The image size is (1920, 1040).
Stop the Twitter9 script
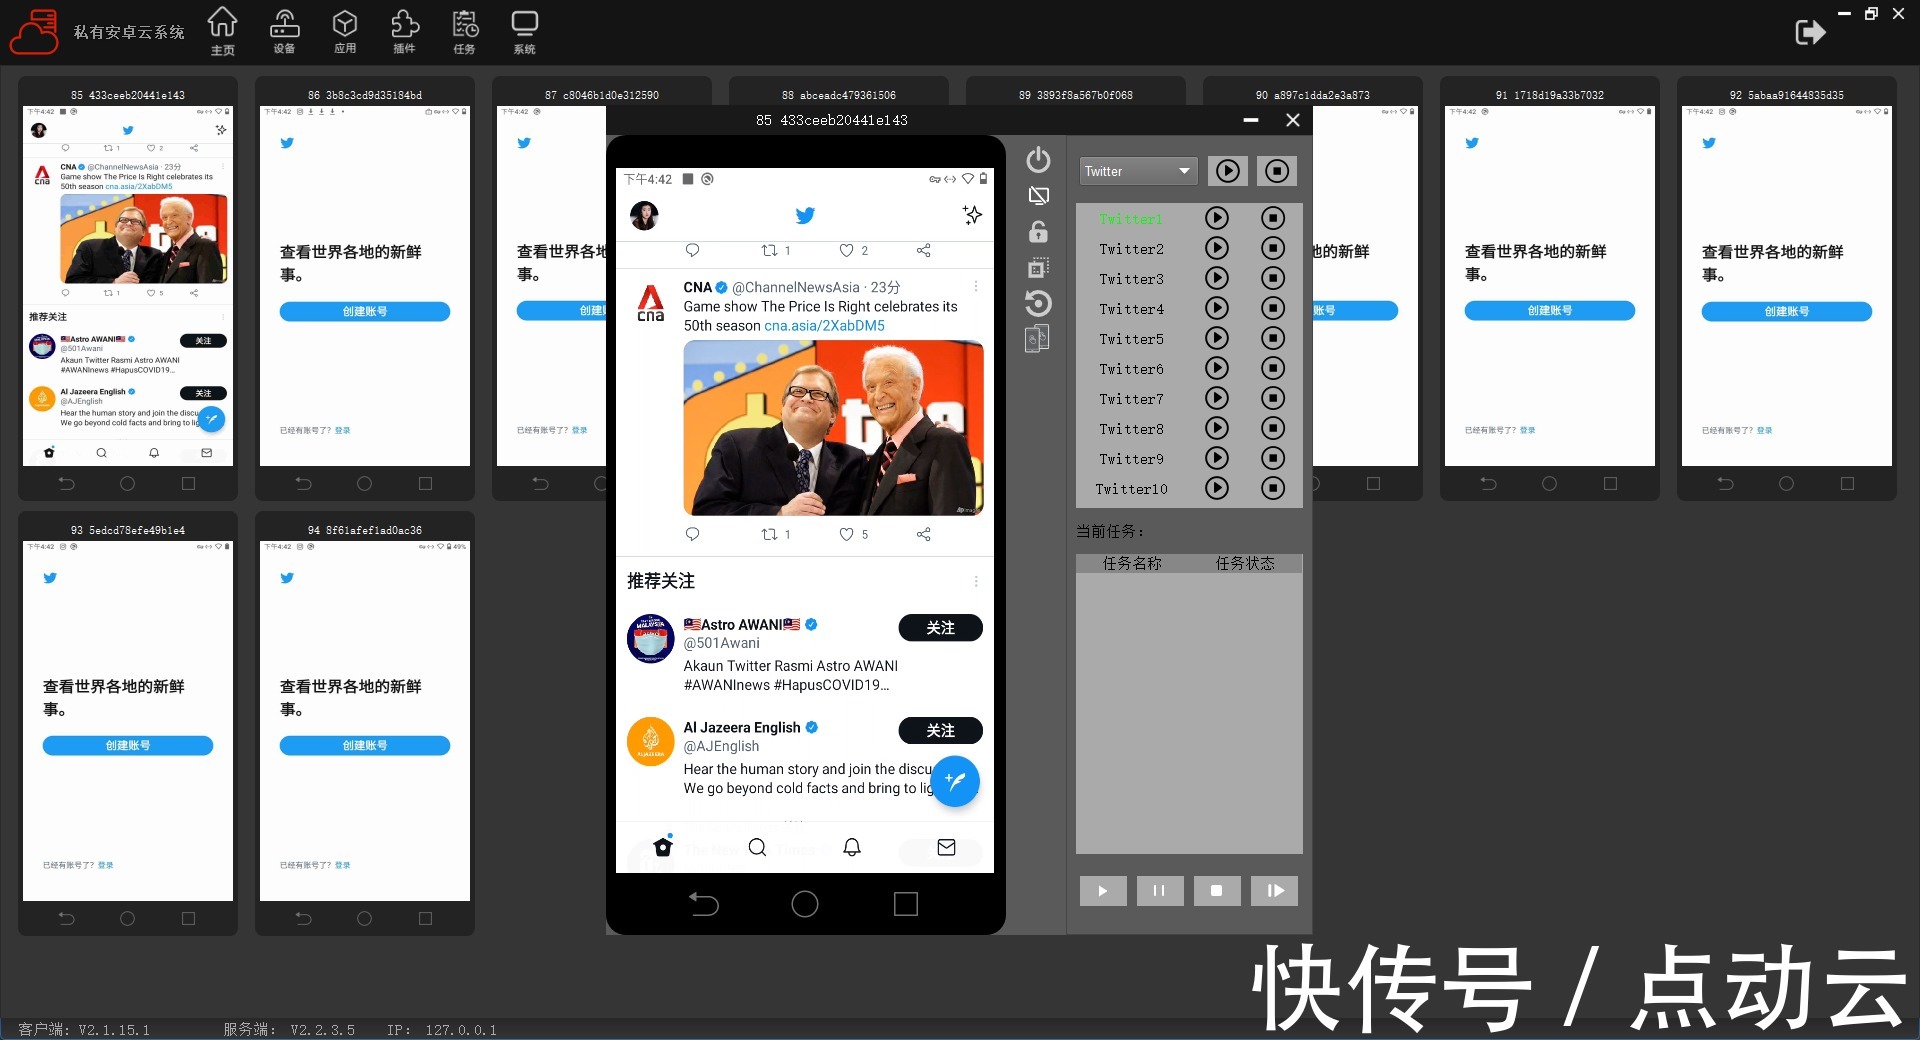pos(1272,458)
